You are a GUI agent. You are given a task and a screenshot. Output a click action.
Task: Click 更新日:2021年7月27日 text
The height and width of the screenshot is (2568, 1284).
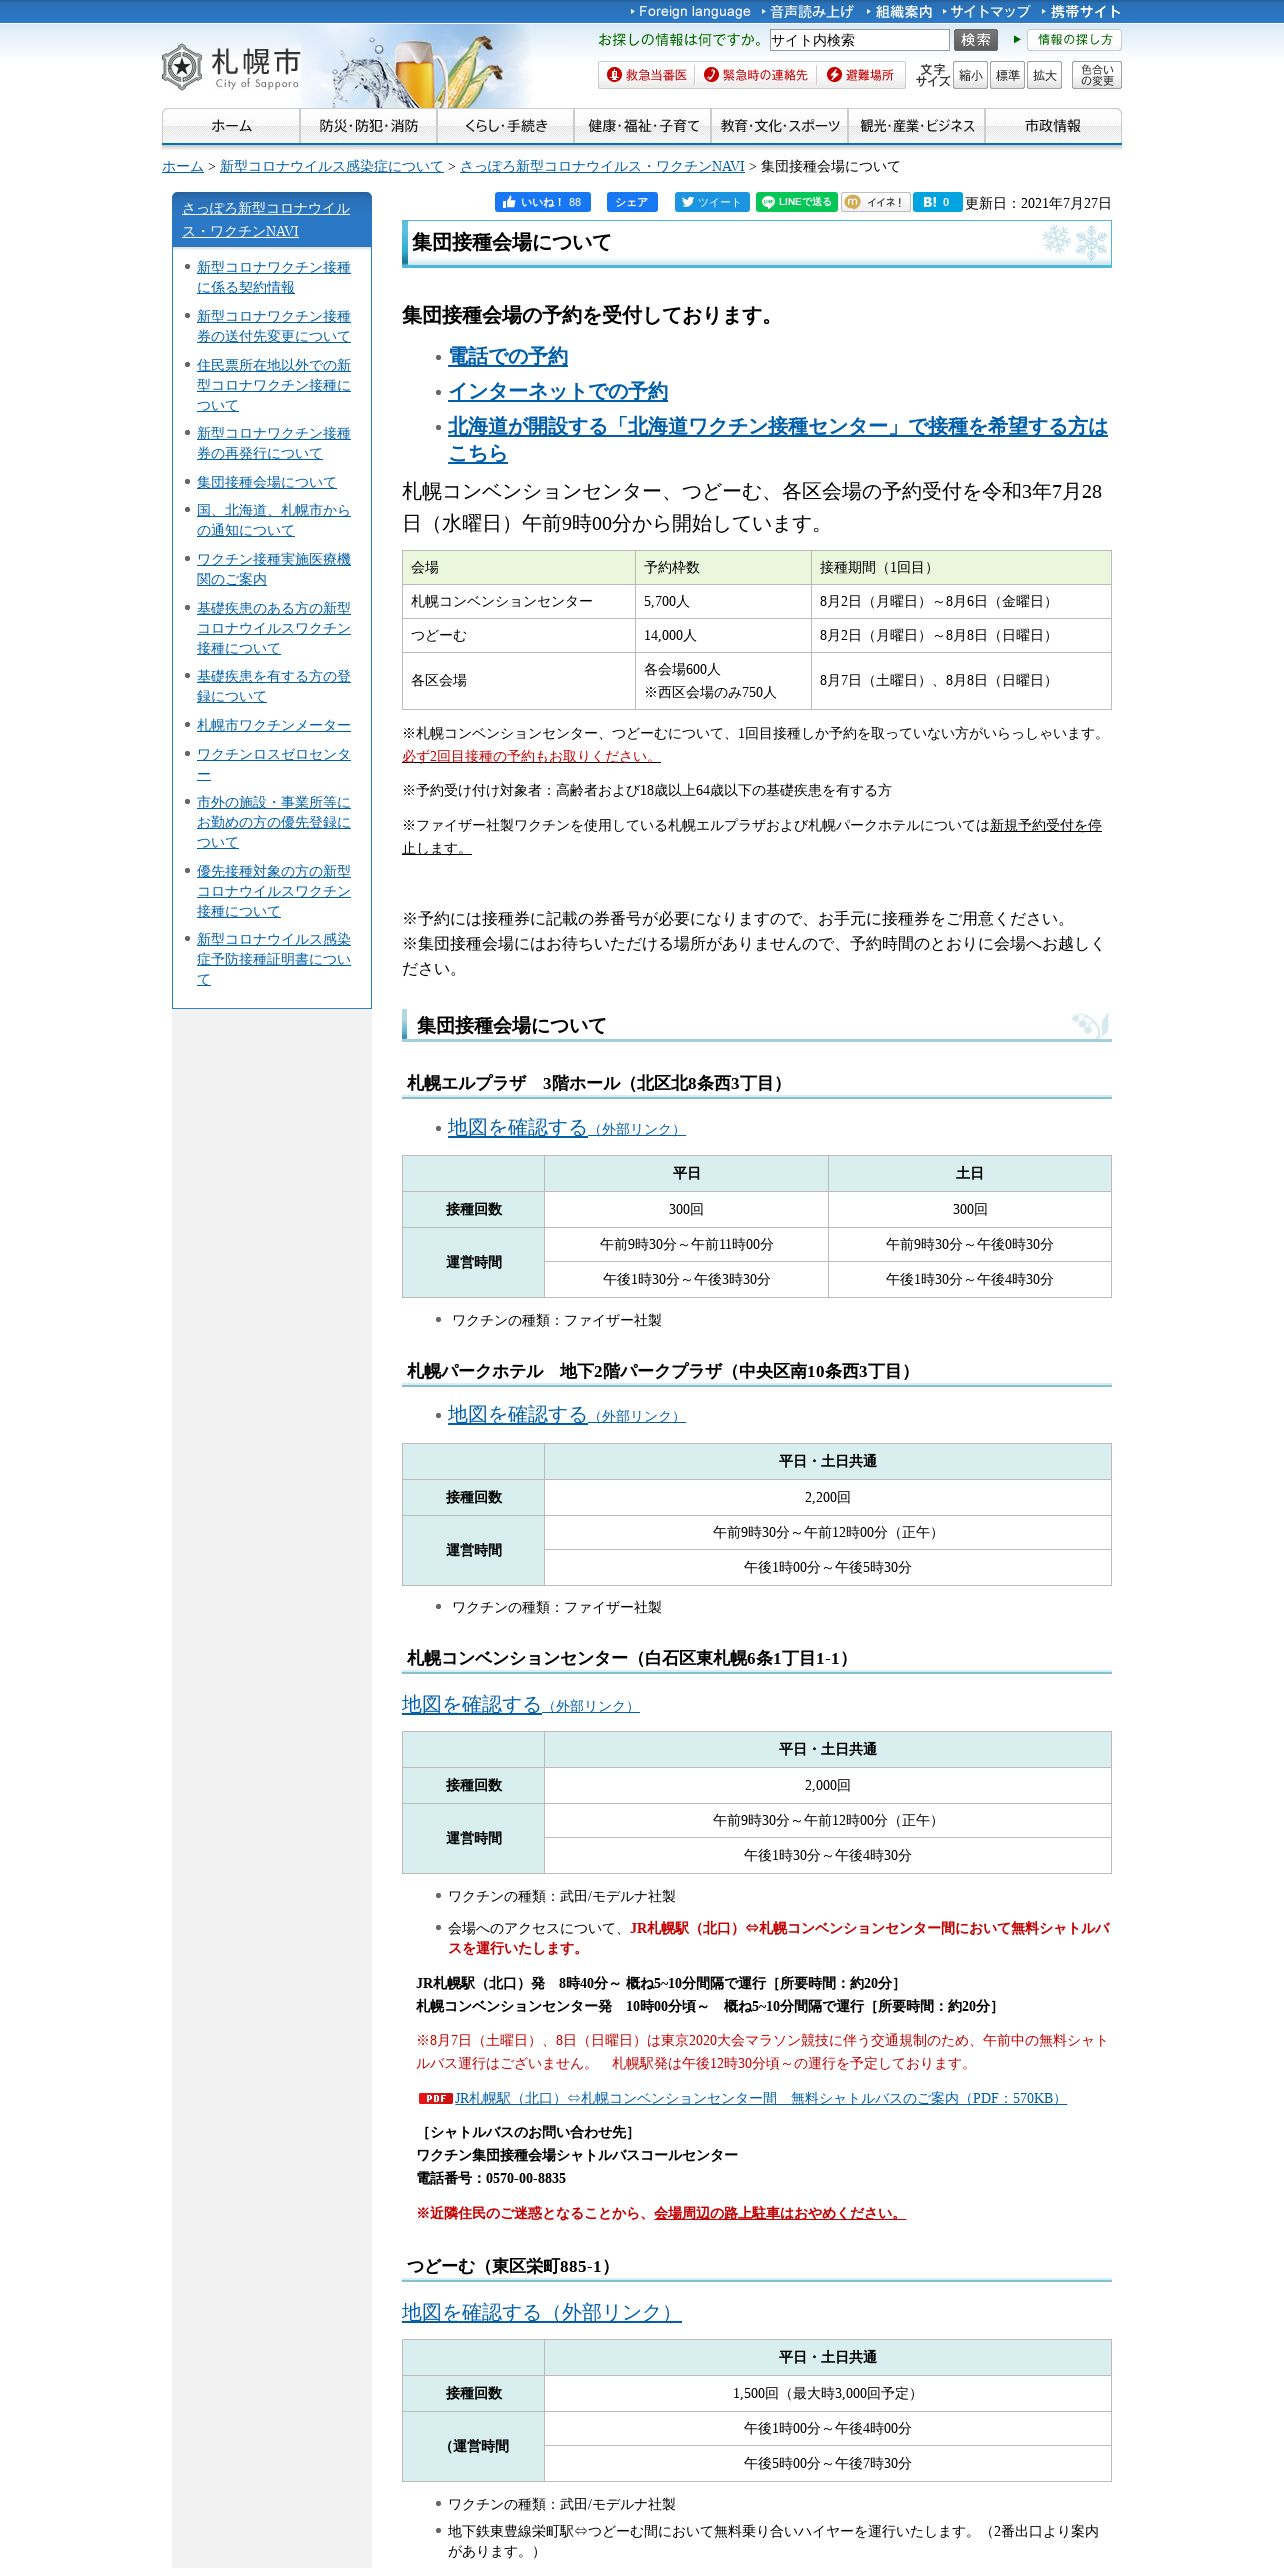pyautogui.click(x=1038, y=203)
